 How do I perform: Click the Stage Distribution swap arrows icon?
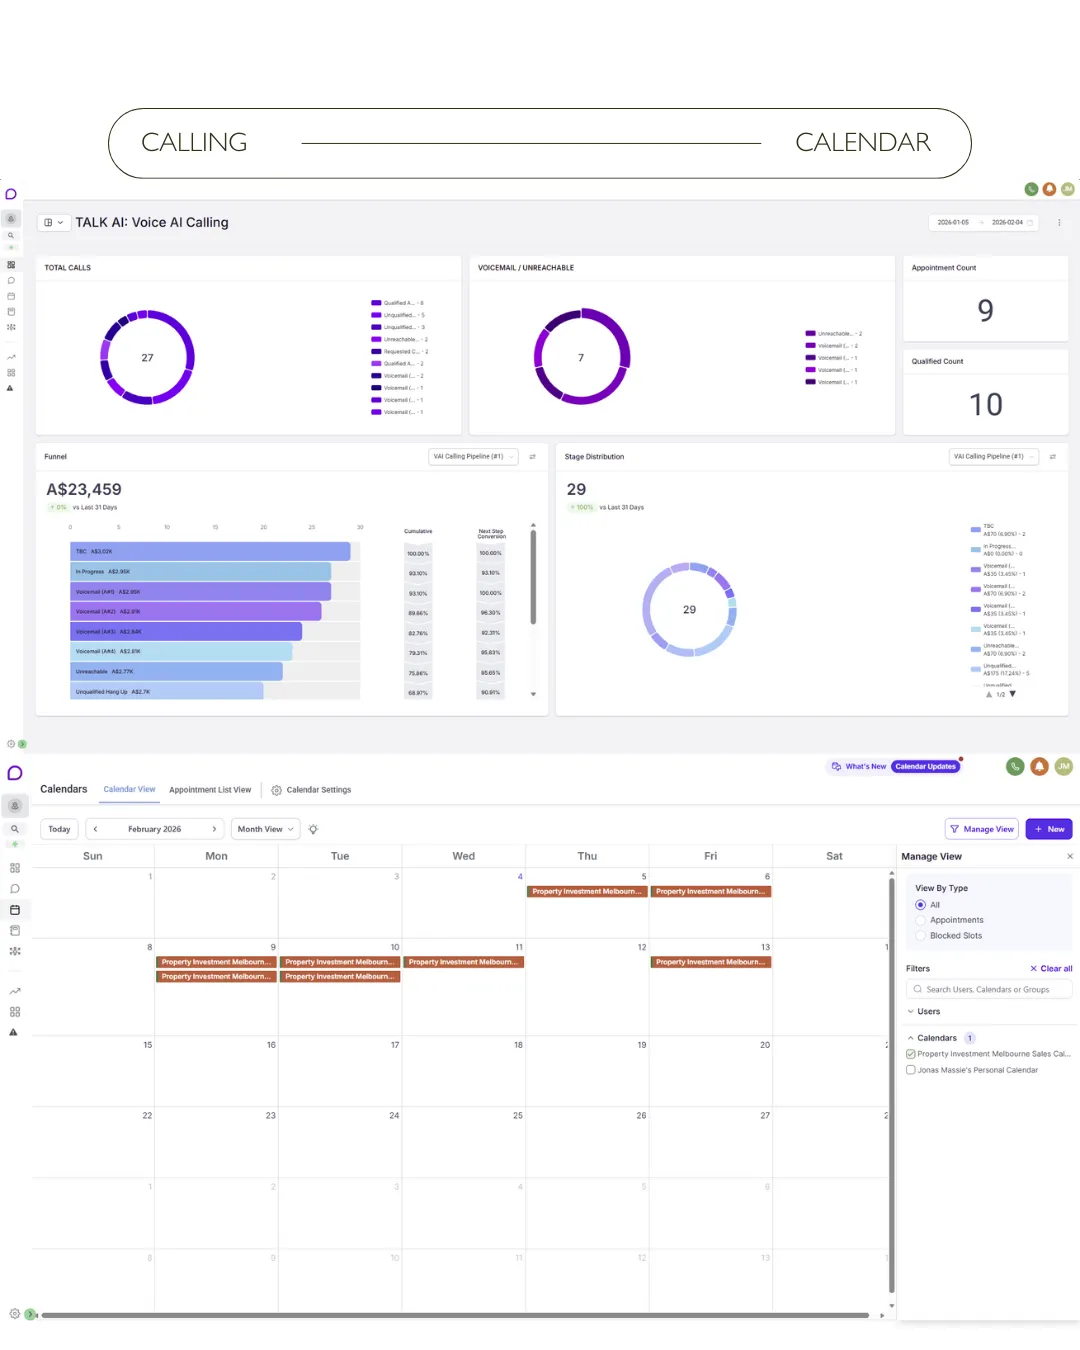(x=1052, y=457)
